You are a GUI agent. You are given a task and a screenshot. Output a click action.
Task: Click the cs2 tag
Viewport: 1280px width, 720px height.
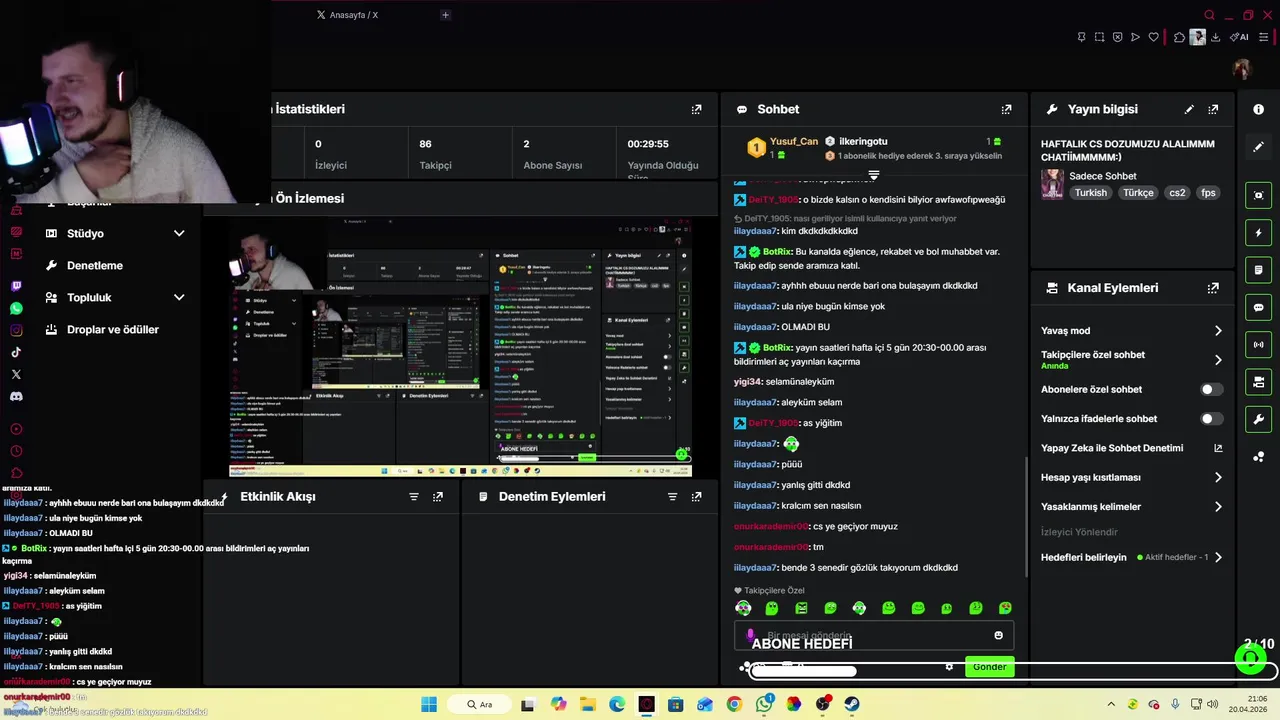click(x=1177, y=193)
